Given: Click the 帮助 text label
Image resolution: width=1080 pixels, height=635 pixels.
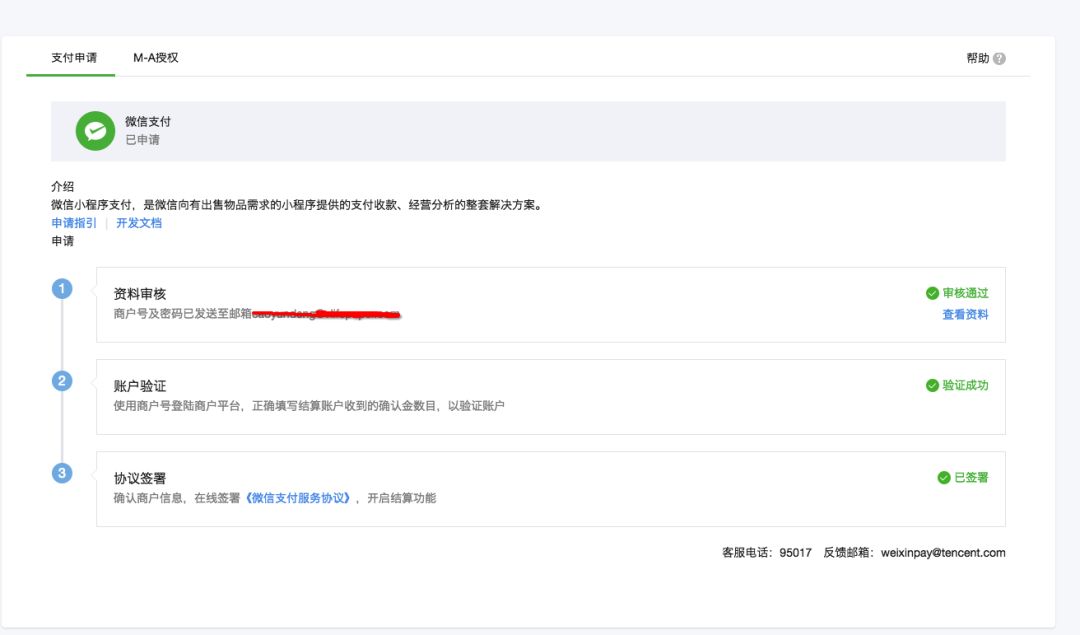Looking at the screenshot, I should click(977, 59).
